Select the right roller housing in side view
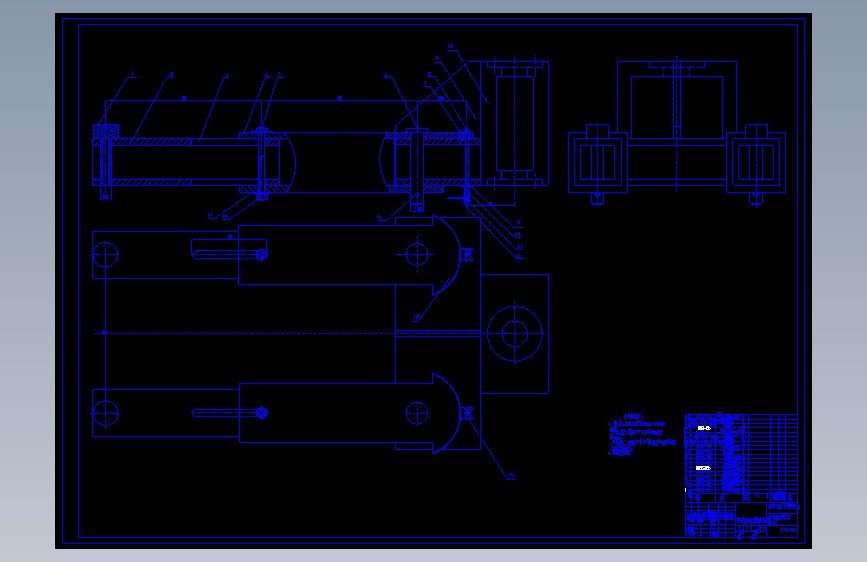Image resolution: width=867 pixels, height=562 pixels. coord(756,163)
